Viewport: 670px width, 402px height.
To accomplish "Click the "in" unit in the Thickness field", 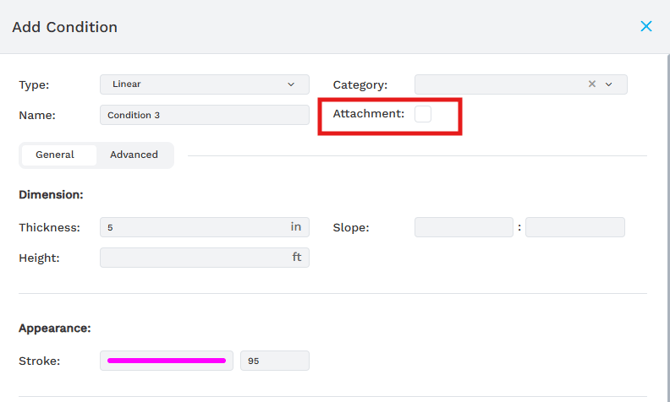I will [296, 227].
